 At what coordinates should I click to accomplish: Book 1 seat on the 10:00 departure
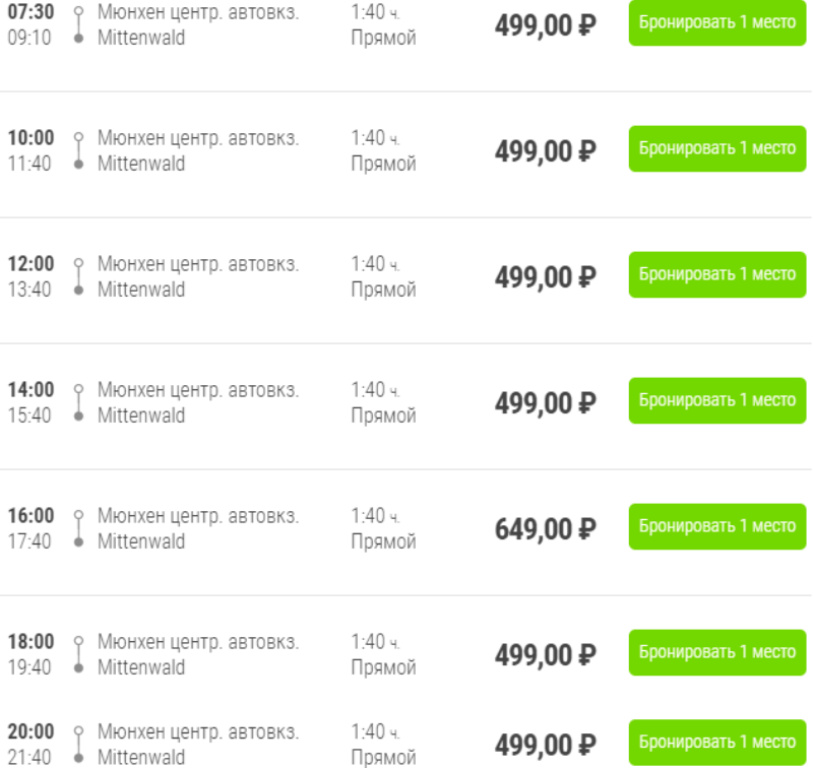click(717, 149)
